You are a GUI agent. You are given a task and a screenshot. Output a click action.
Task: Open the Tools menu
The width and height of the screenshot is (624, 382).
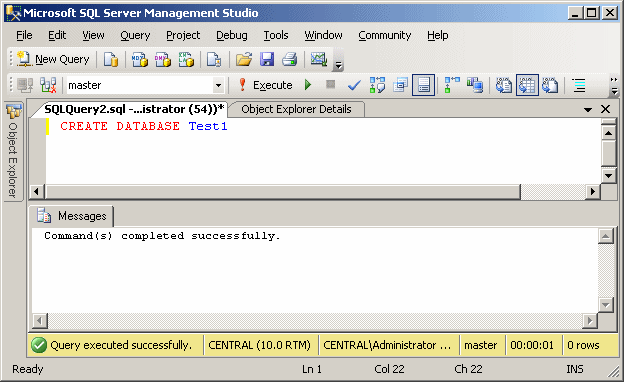(276, 35)
